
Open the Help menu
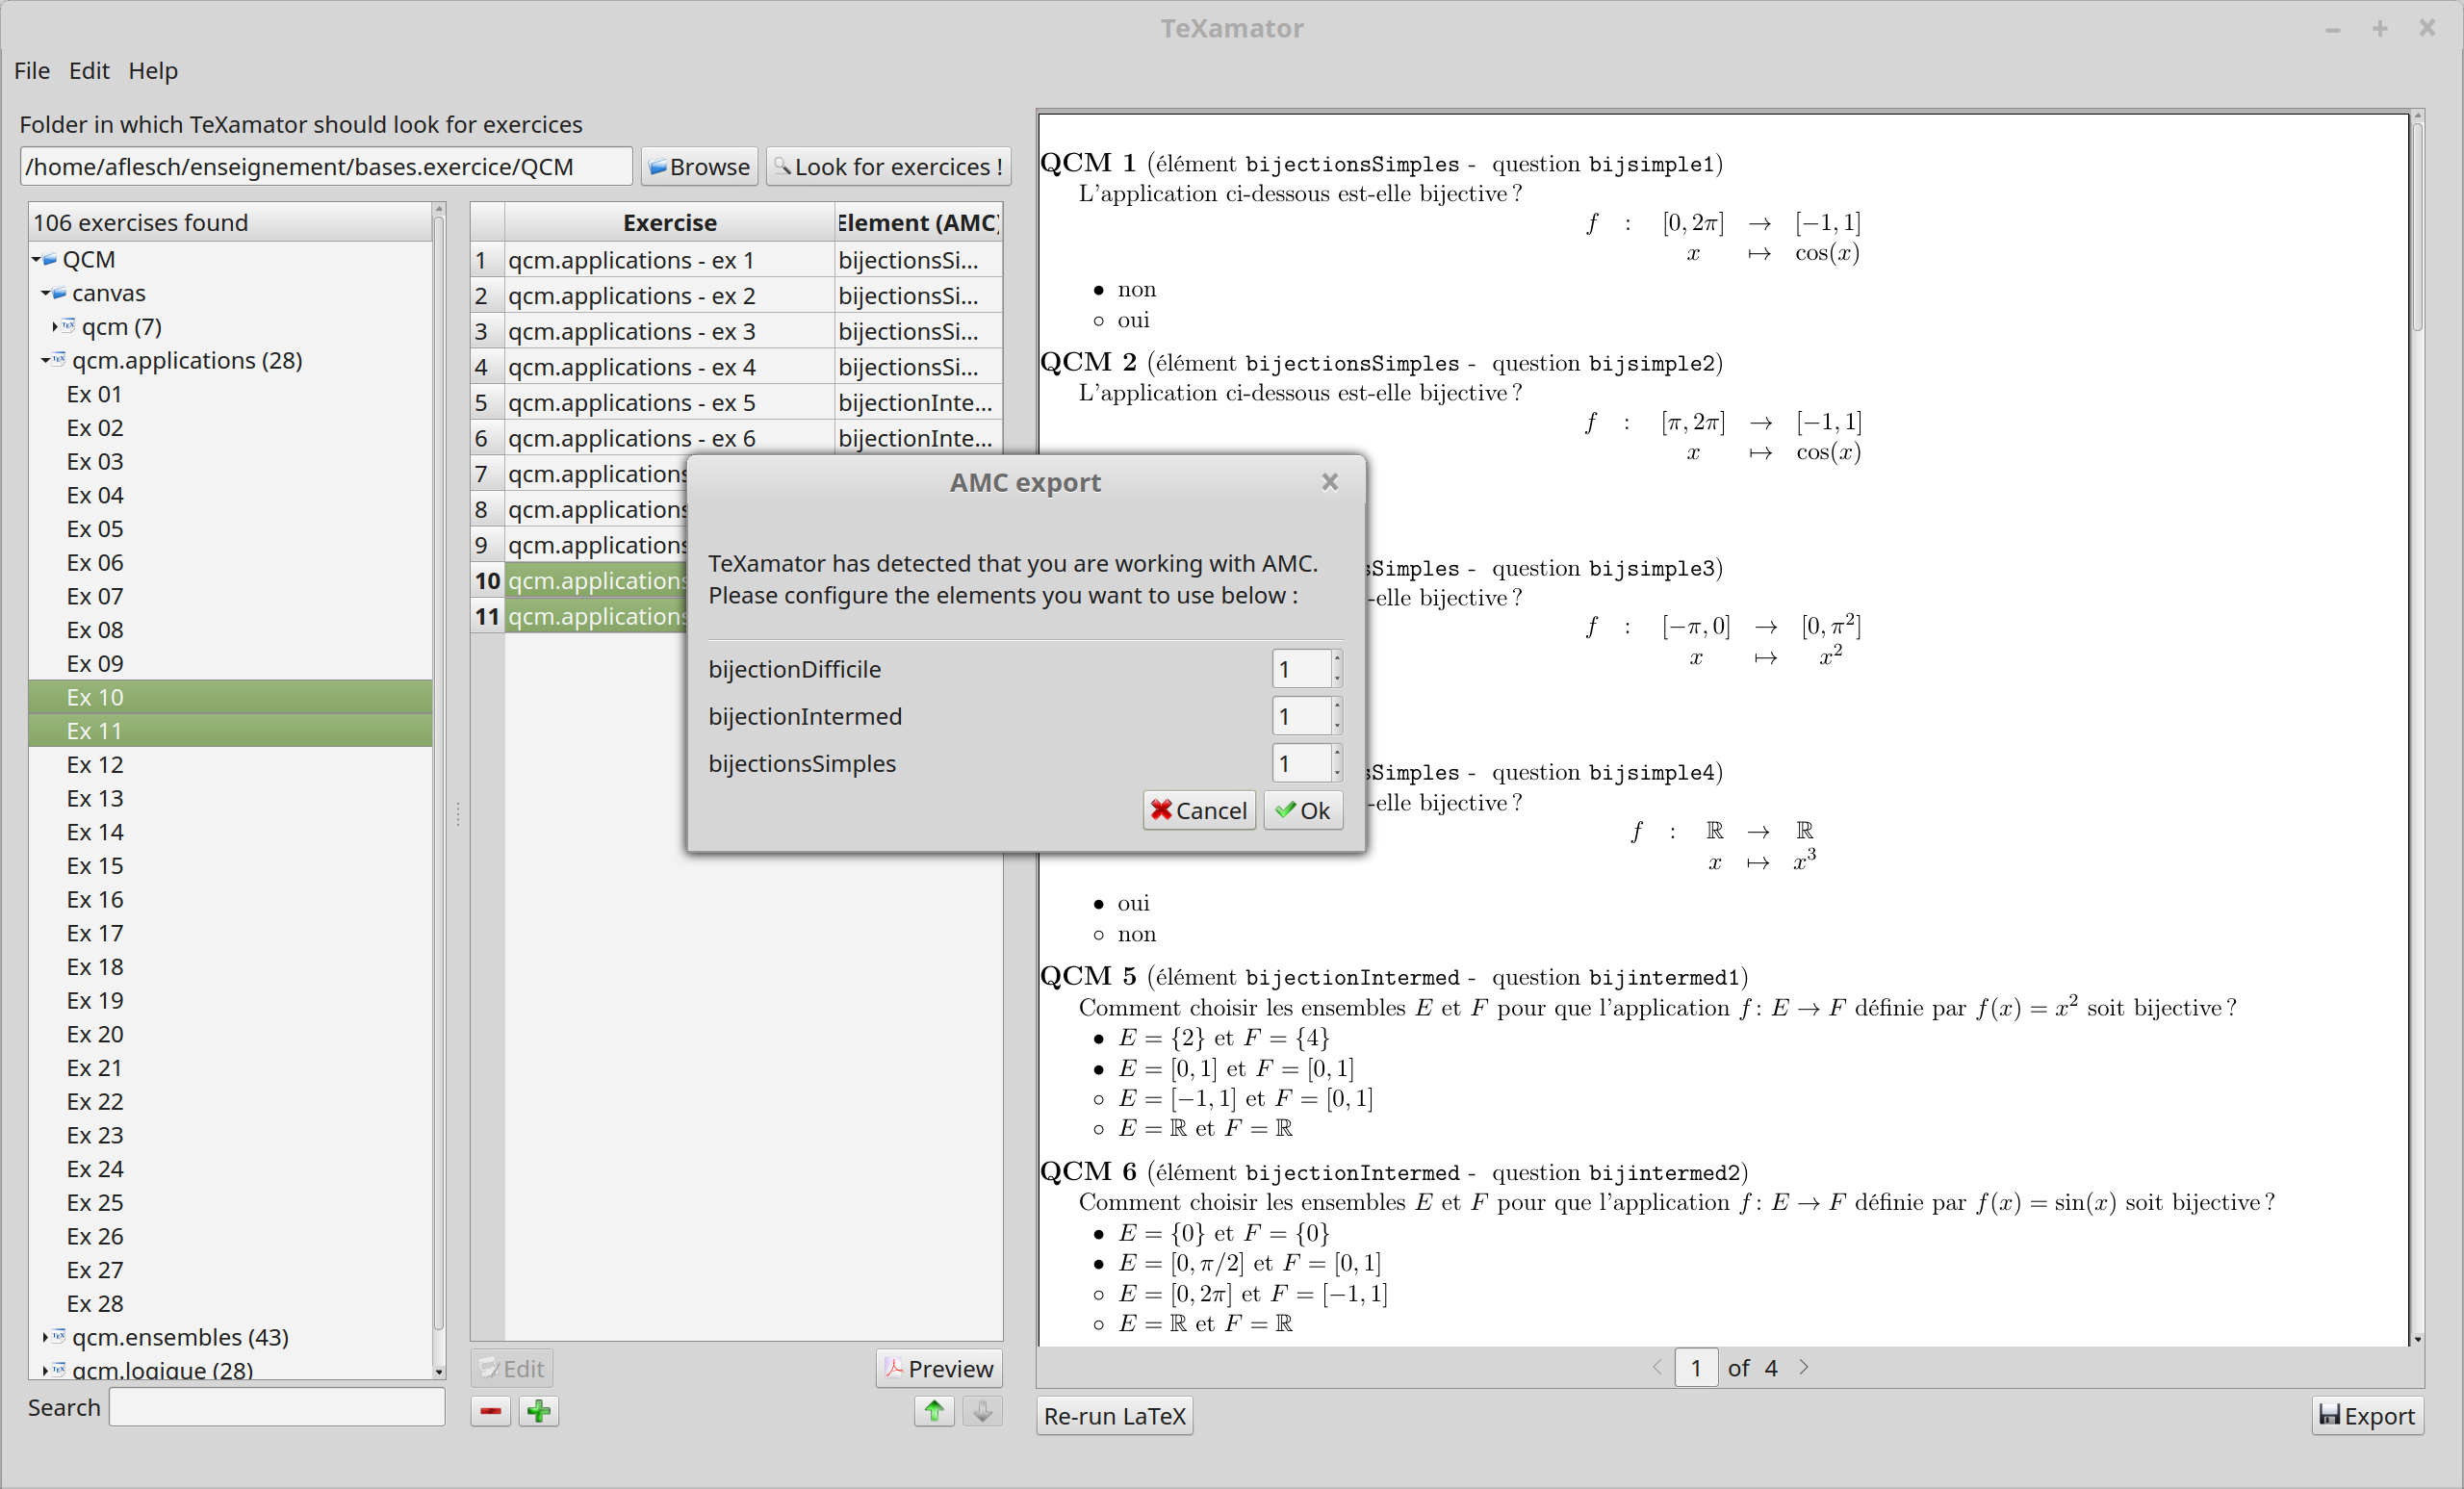pos(153,71)
